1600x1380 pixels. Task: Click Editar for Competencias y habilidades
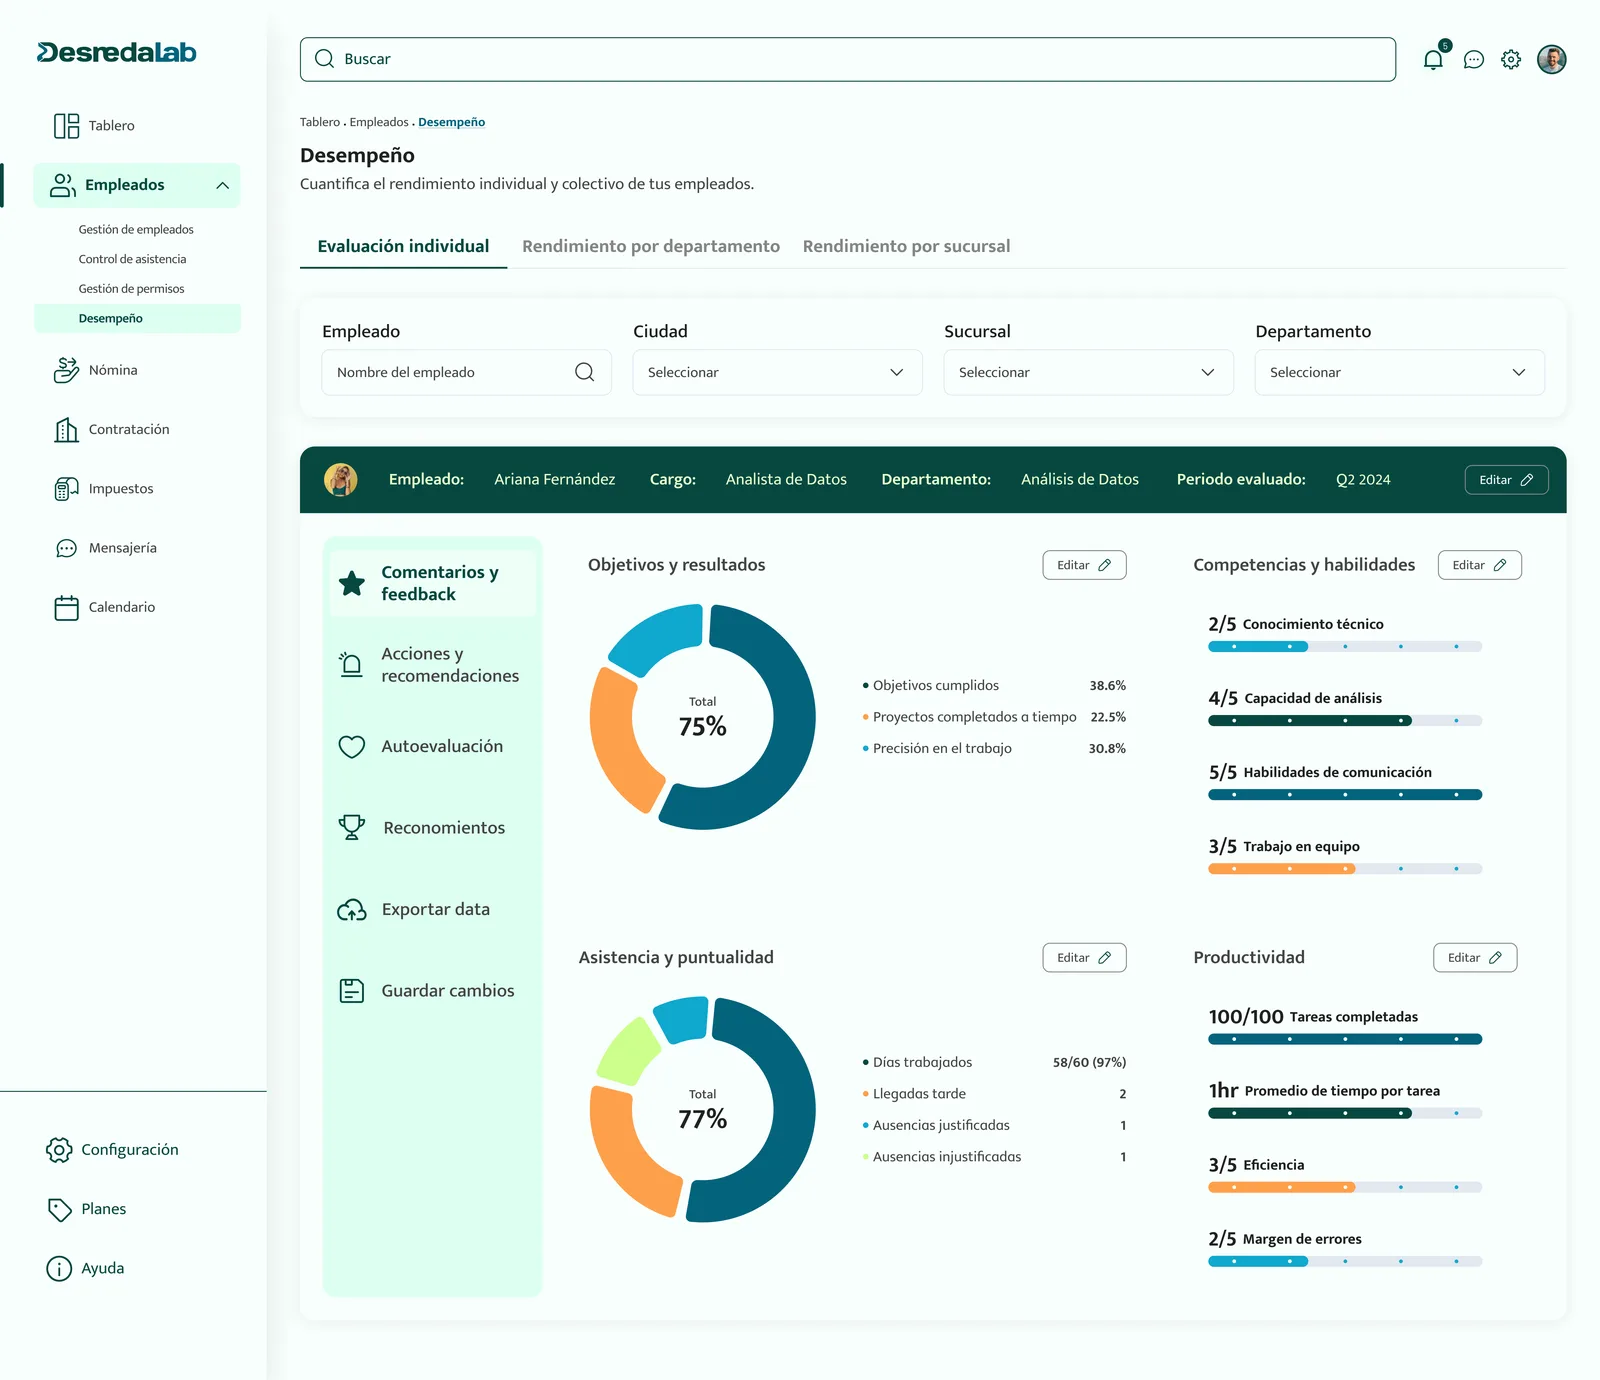click(x=1479, y=565)
